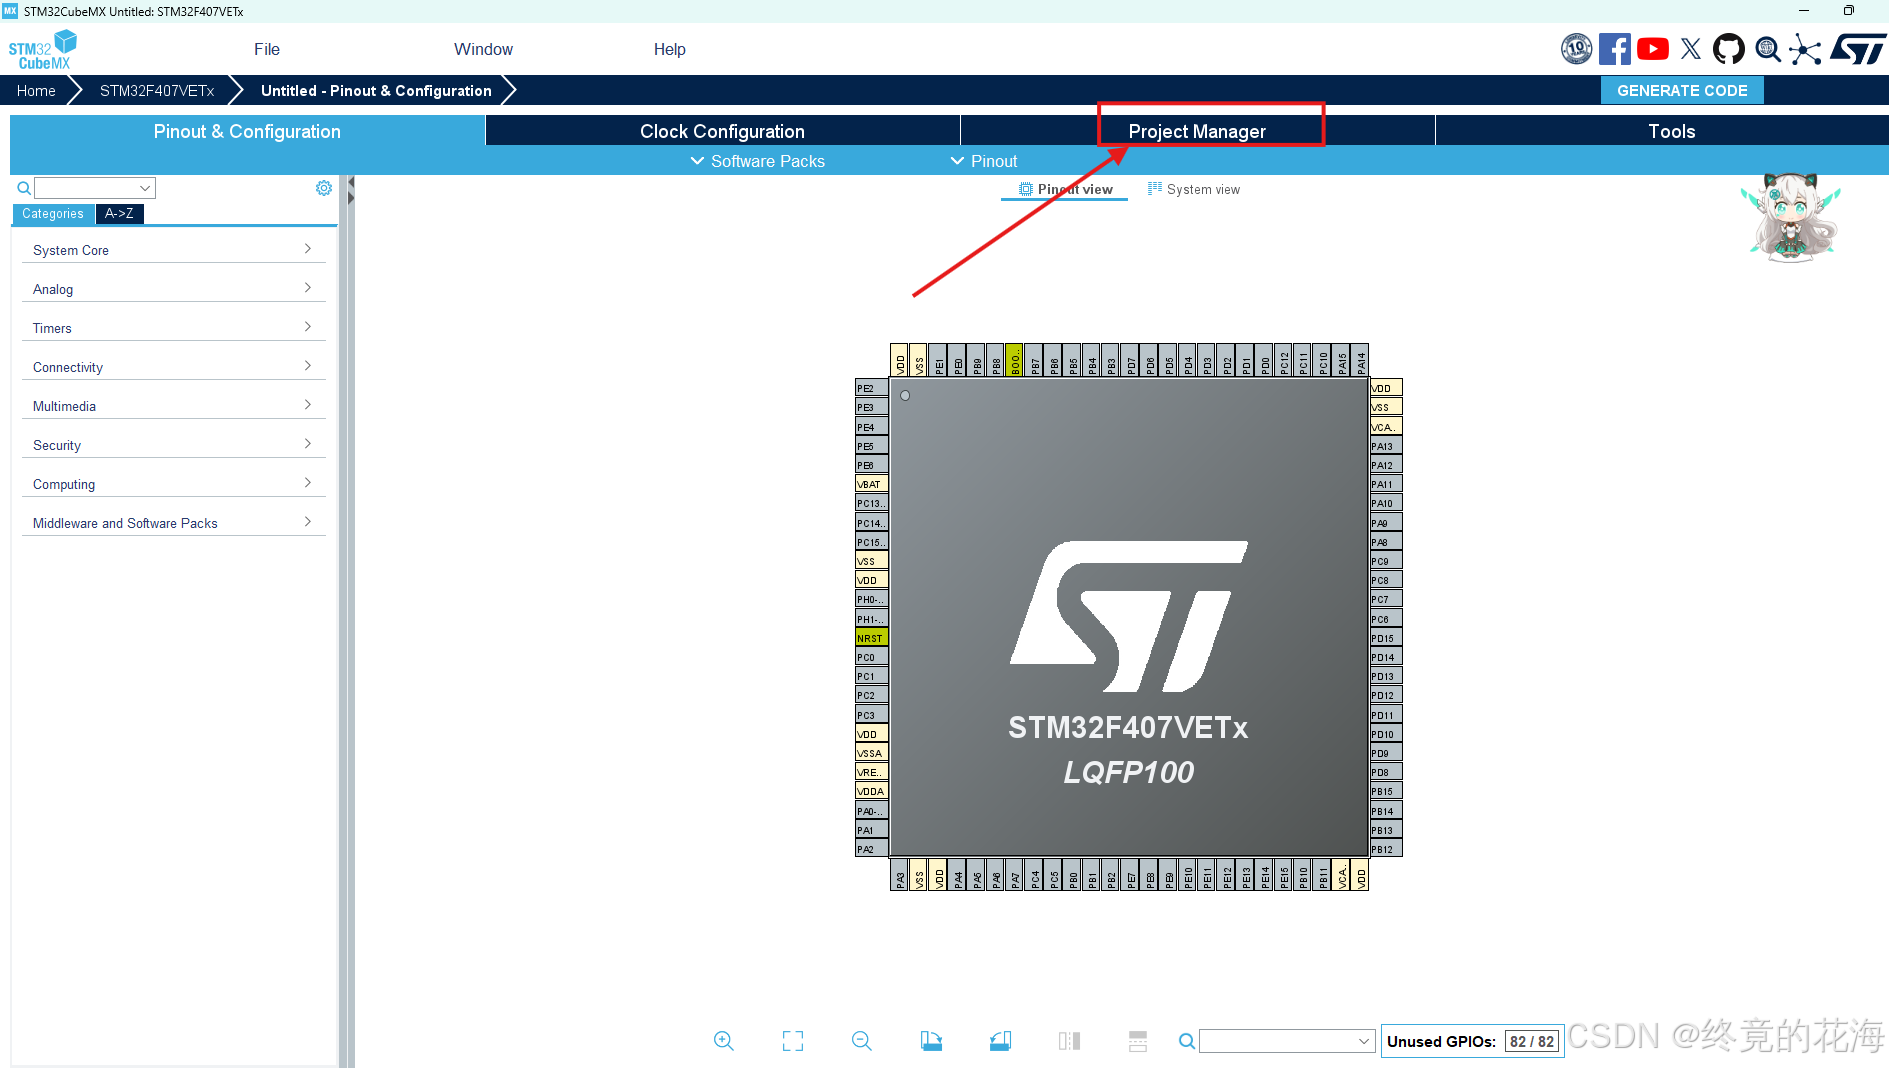Open the peripheral search dropdown in left panel
This screenshot has width=1889, height=1068.
point(95,188)
